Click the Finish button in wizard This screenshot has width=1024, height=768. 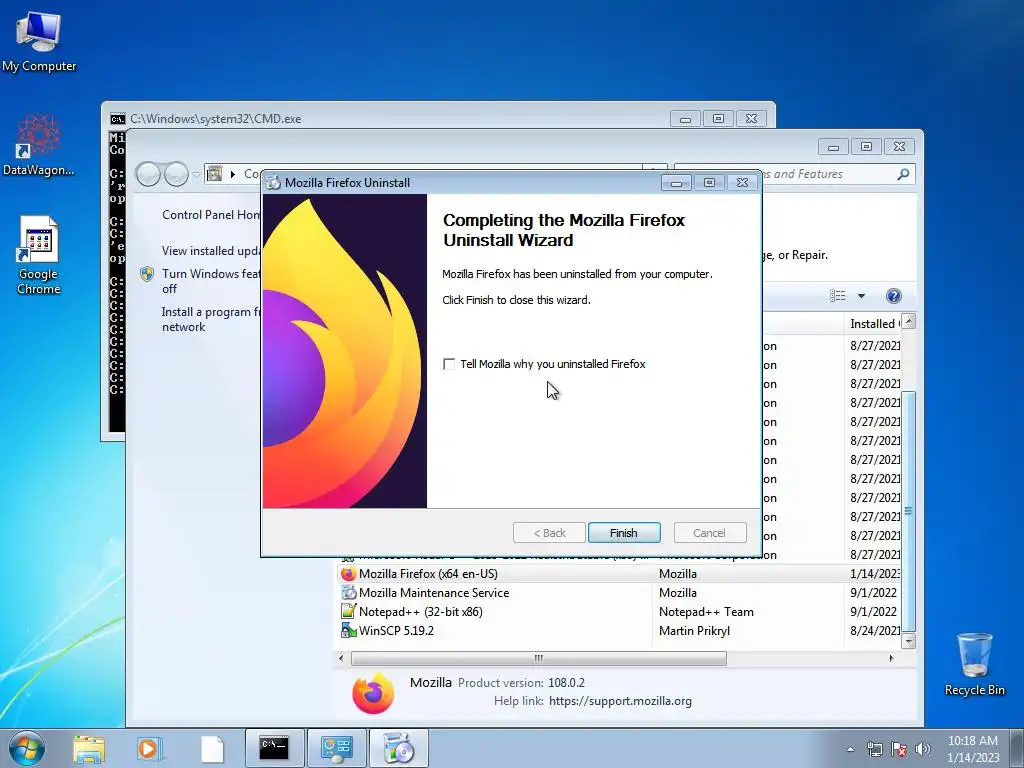tap(624, 533)
